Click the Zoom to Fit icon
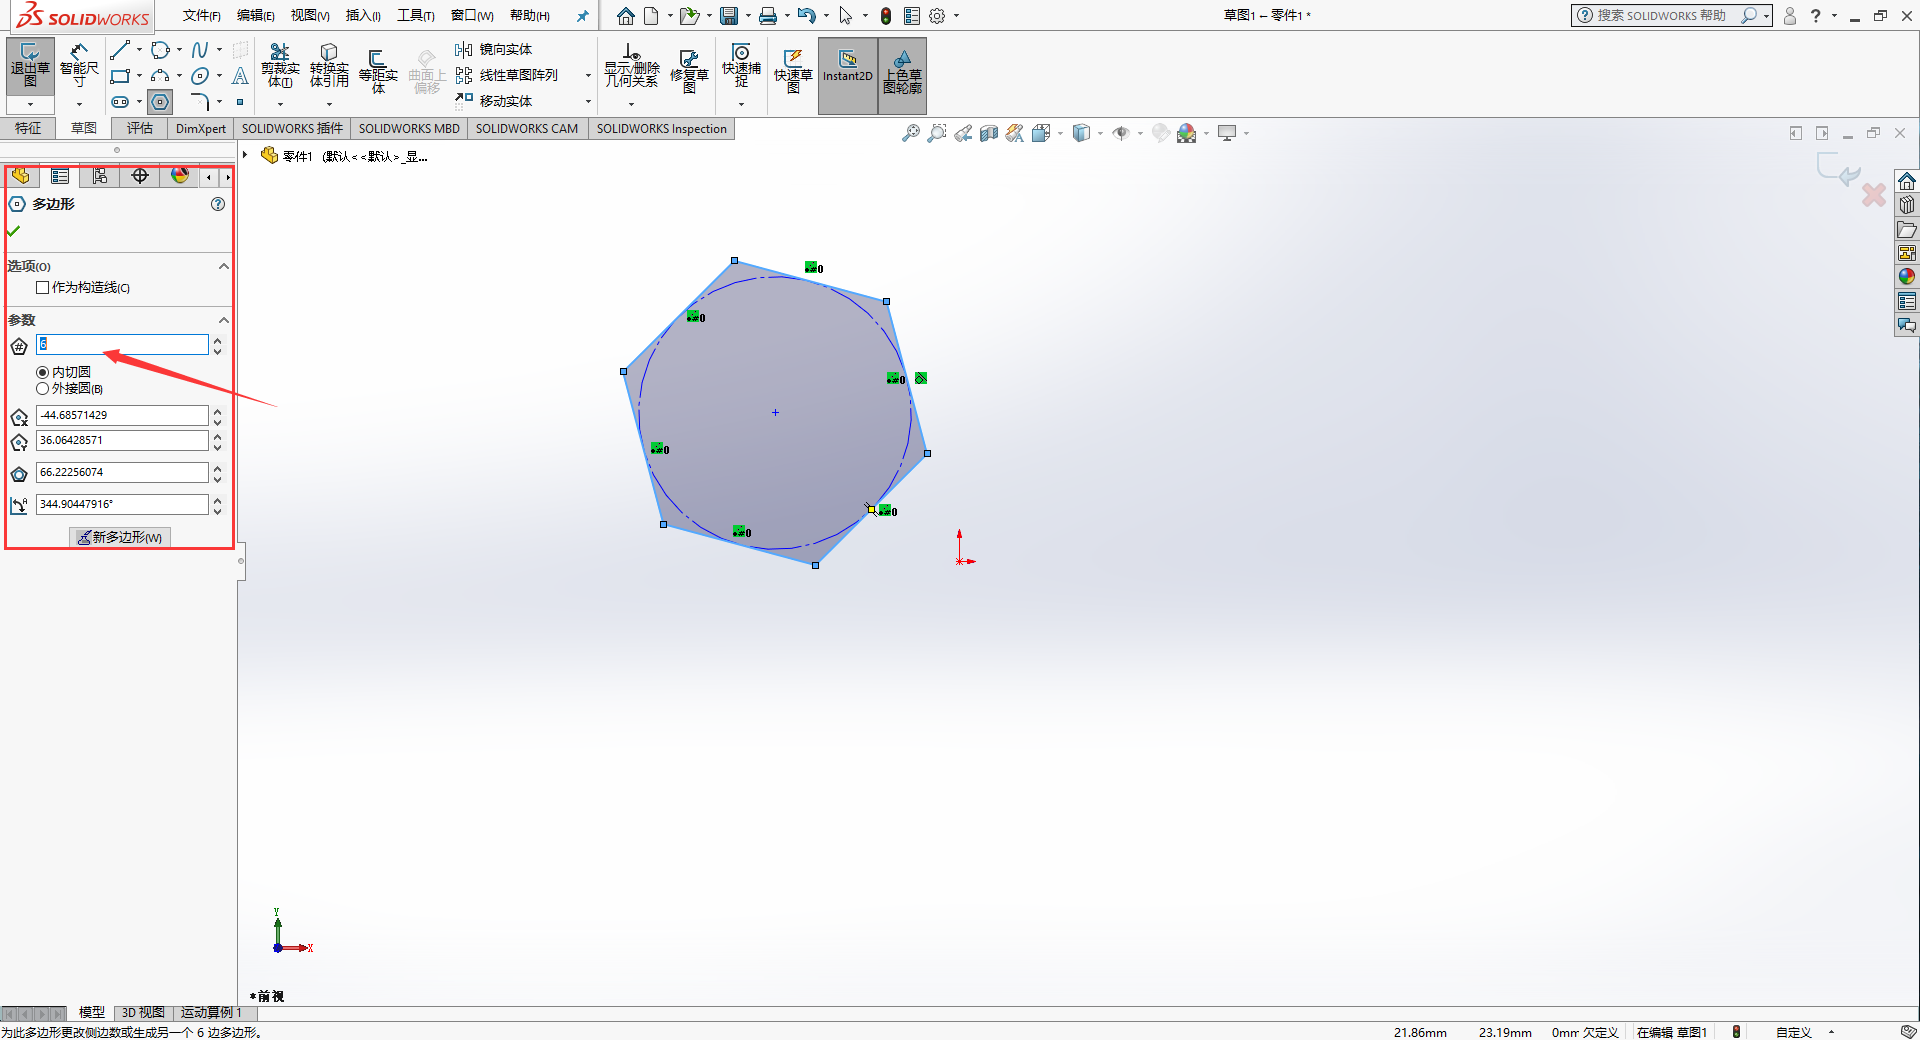The width and height of the screenshot is (1920, 1040). click(x=910, y=133)
